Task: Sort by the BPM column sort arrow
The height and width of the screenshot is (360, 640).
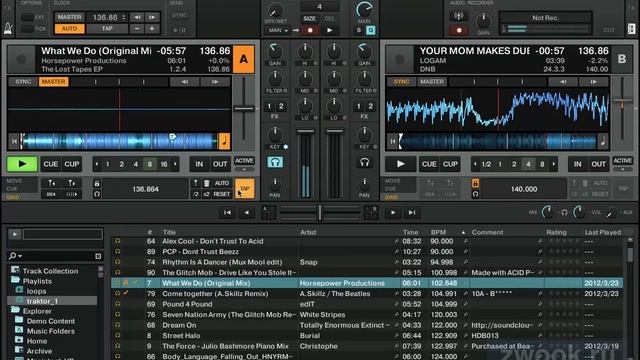Action: 463,232
